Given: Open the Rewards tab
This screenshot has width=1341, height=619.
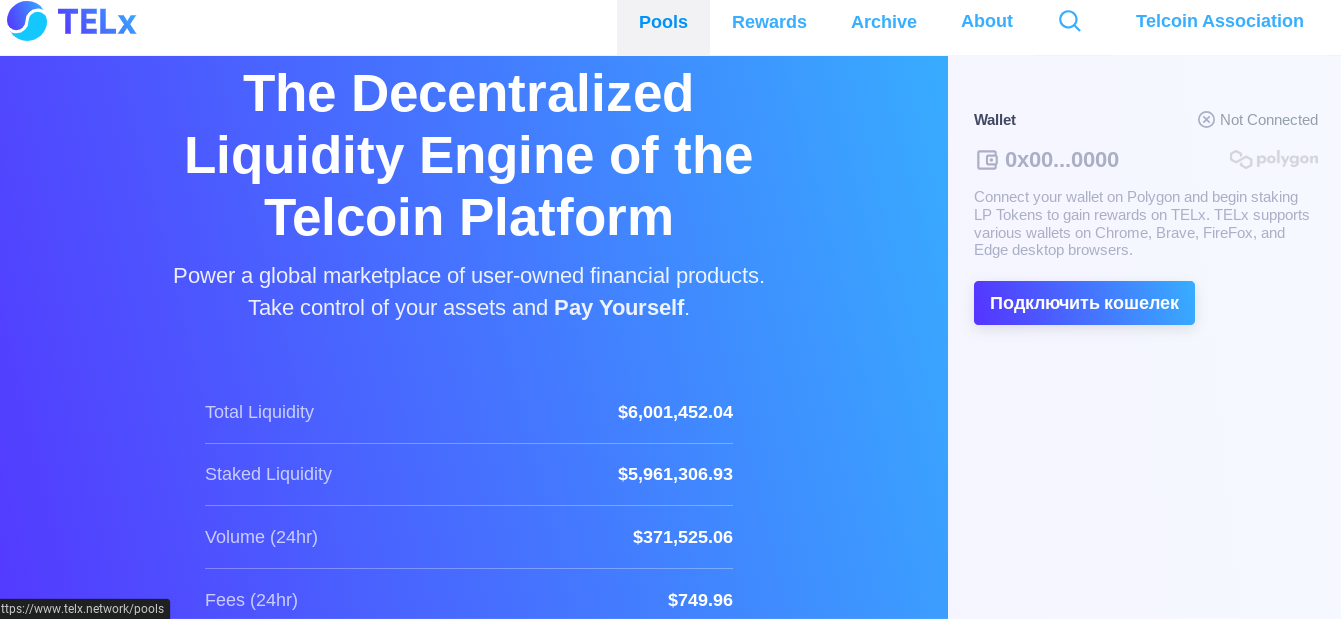Looking at the screenshot, I should (769, 22).
